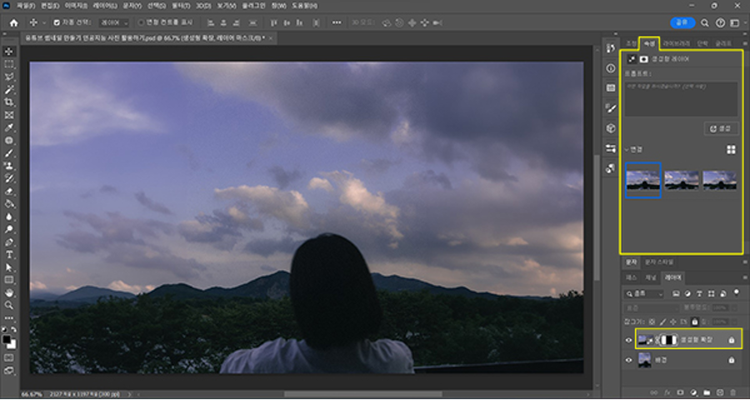The width and height of the screenshot is (750, 400).
Task: Open the Auto-Select layer/group dropdown
Action: [114, 23]
